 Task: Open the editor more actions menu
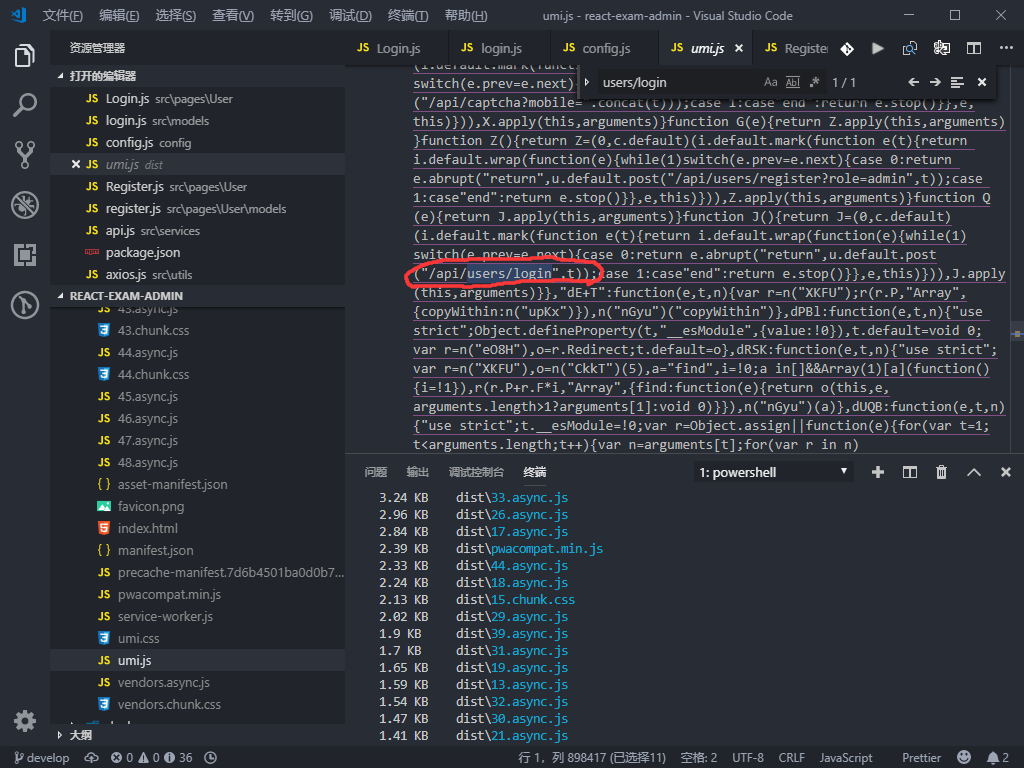pyautogui.click(x=1006, y=48)
